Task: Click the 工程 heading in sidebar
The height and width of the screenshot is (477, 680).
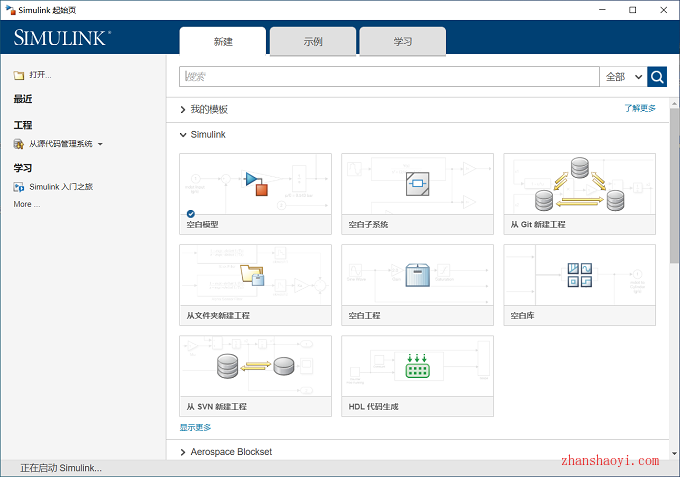Action: [23, 125]
